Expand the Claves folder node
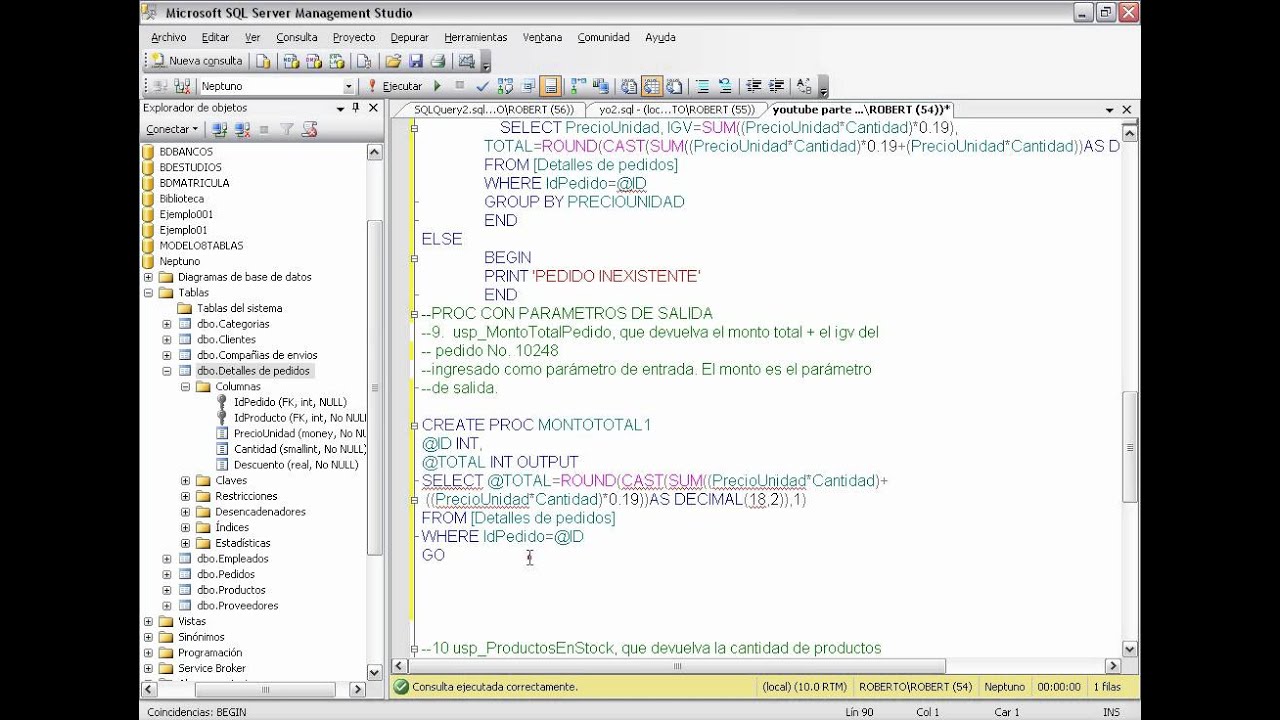 pyautogui.click(x=185, y=481)
